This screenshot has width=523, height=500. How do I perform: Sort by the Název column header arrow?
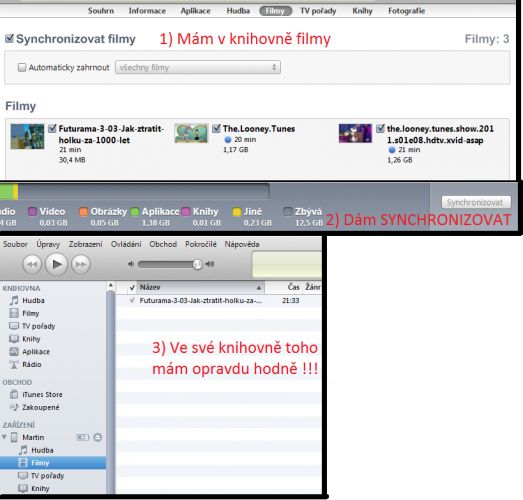click(259, 288)
